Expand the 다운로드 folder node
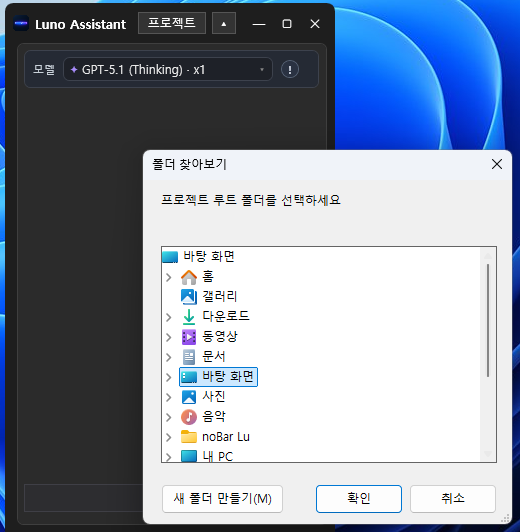 point(169,317)
